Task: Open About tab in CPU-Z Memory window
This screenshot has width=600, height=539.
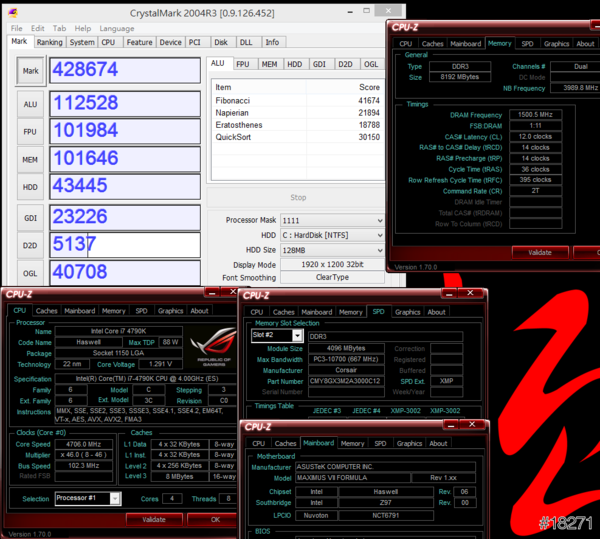Action: [x=585, y=44]
